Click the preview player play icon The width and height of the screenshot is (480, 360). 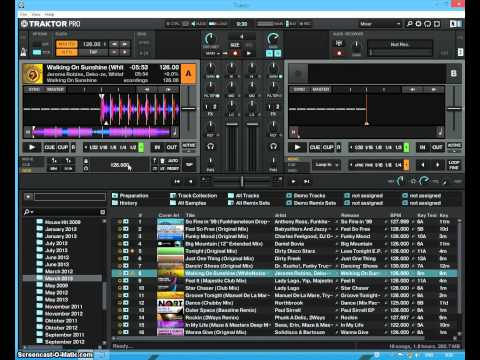[x=28, y=197]
